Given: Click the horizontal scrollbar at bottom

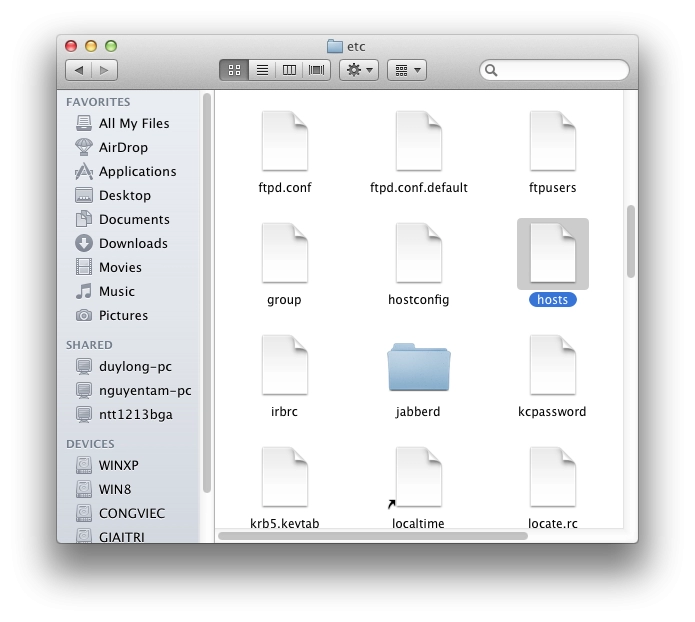Looking at the screenshot, I should click(x=373, y=536).
